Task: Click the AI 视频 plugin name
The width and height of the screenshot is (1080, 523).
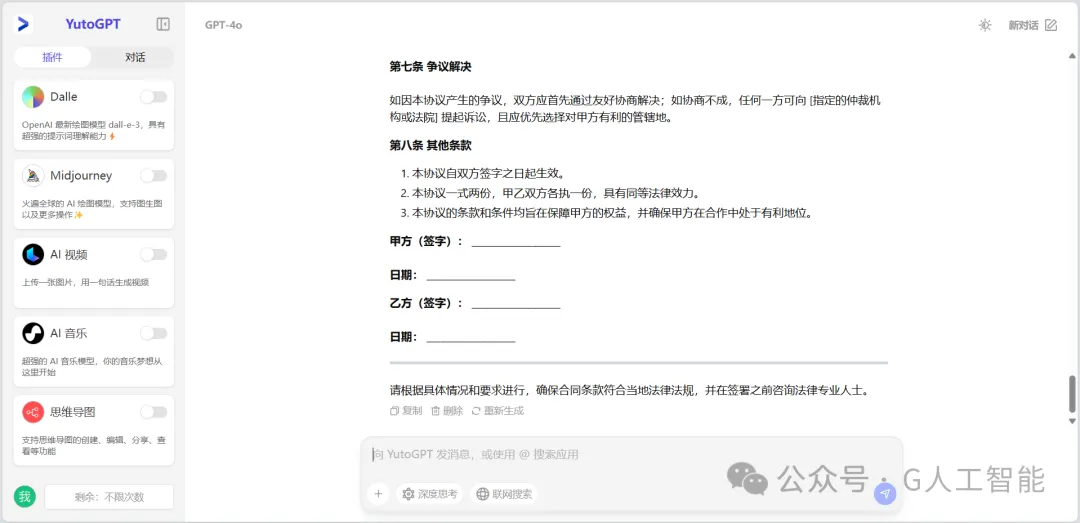Action: pyautogui.click(x=68, y=255)
